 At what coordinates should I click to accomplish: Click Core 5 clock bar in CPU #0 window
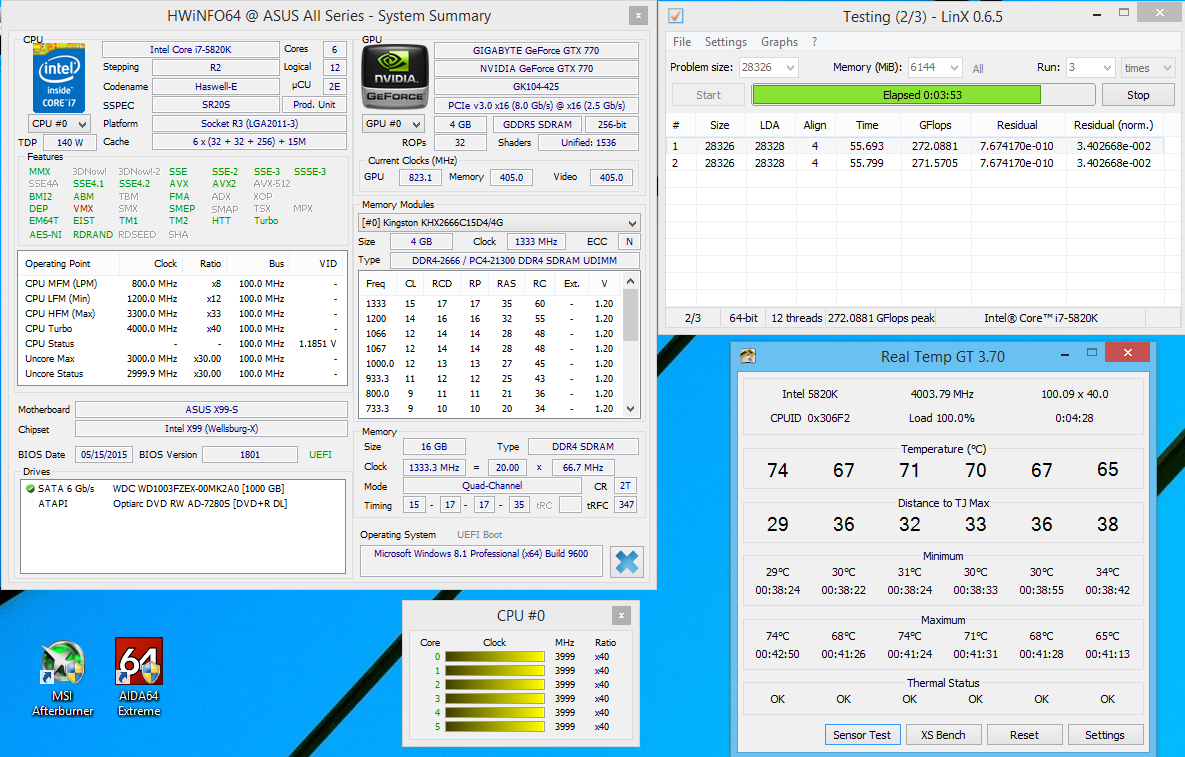point(495,726)
